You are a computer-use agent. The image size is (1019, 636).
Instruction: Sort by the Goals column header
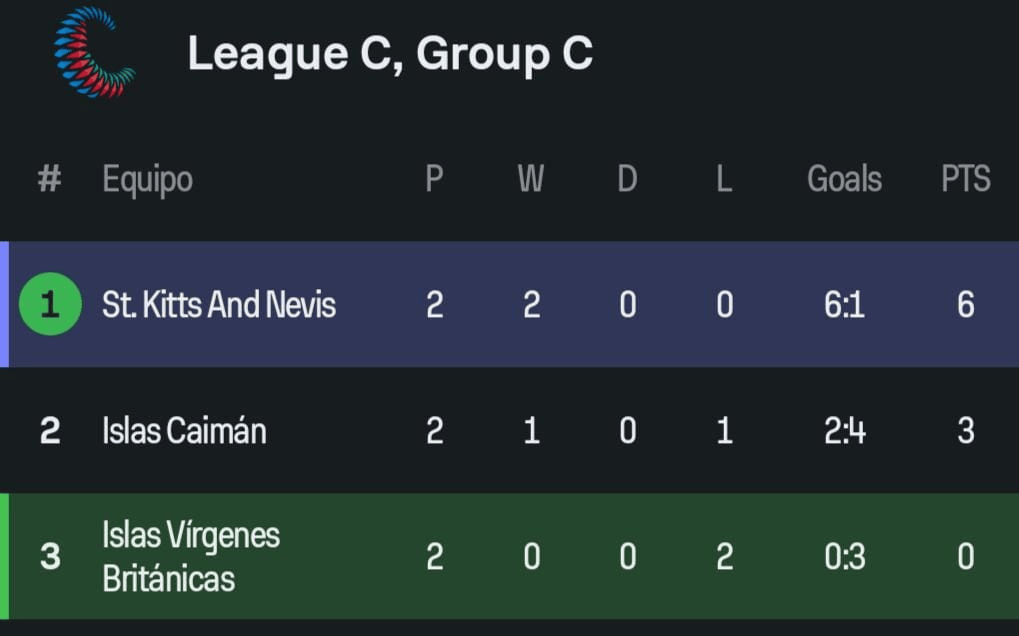point(844,180)
